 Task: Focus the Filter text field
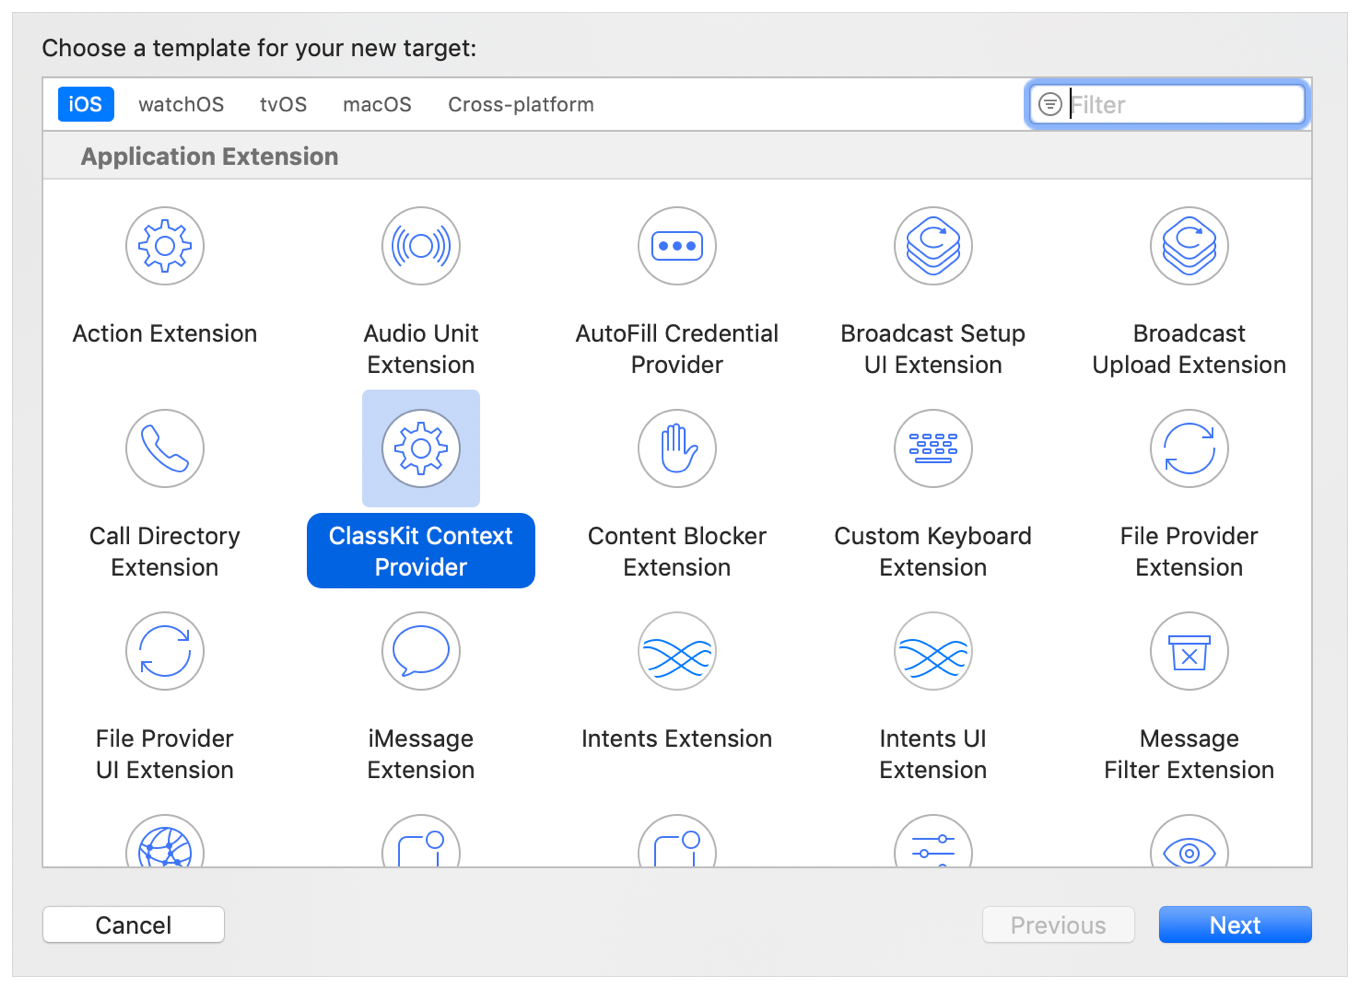(1182, 105)
